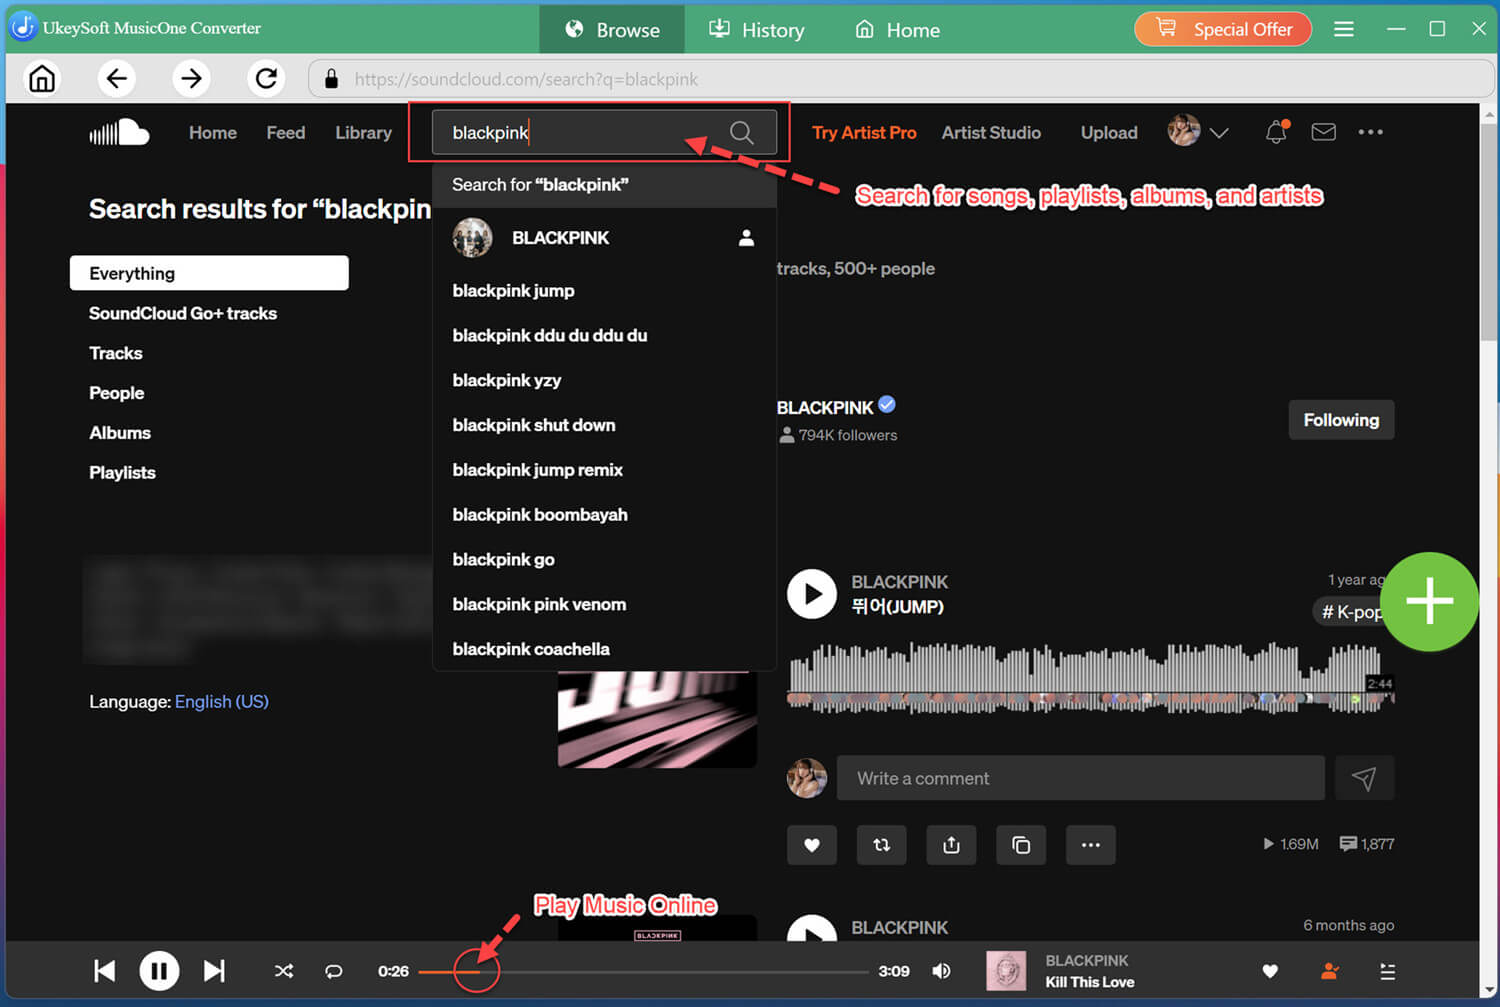Open Artist Studio link
The height and width of the screenshot is (1007, 1500).
click(991, 132)
